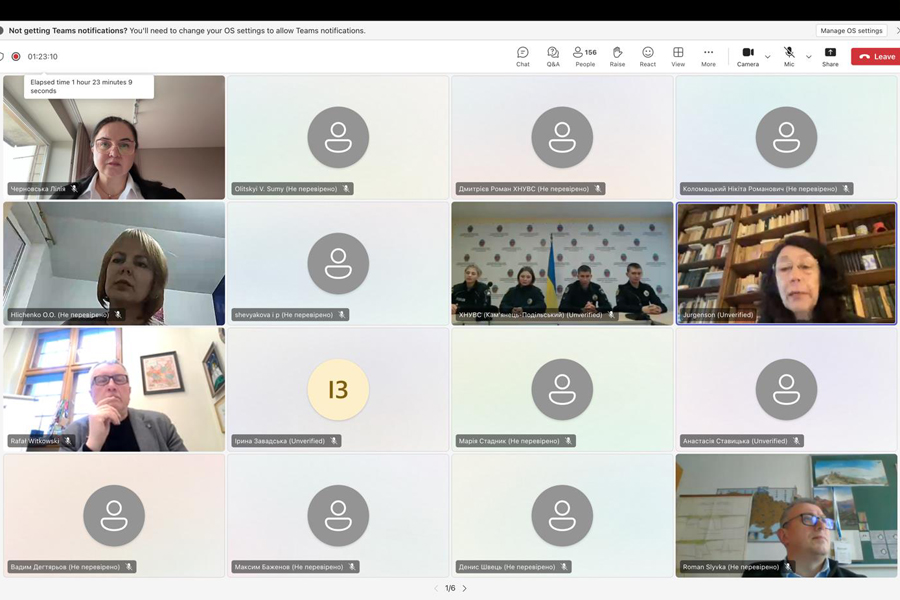
Task: Click muted mic icon beside Максим Баженов
Action: tap(352, 567)
